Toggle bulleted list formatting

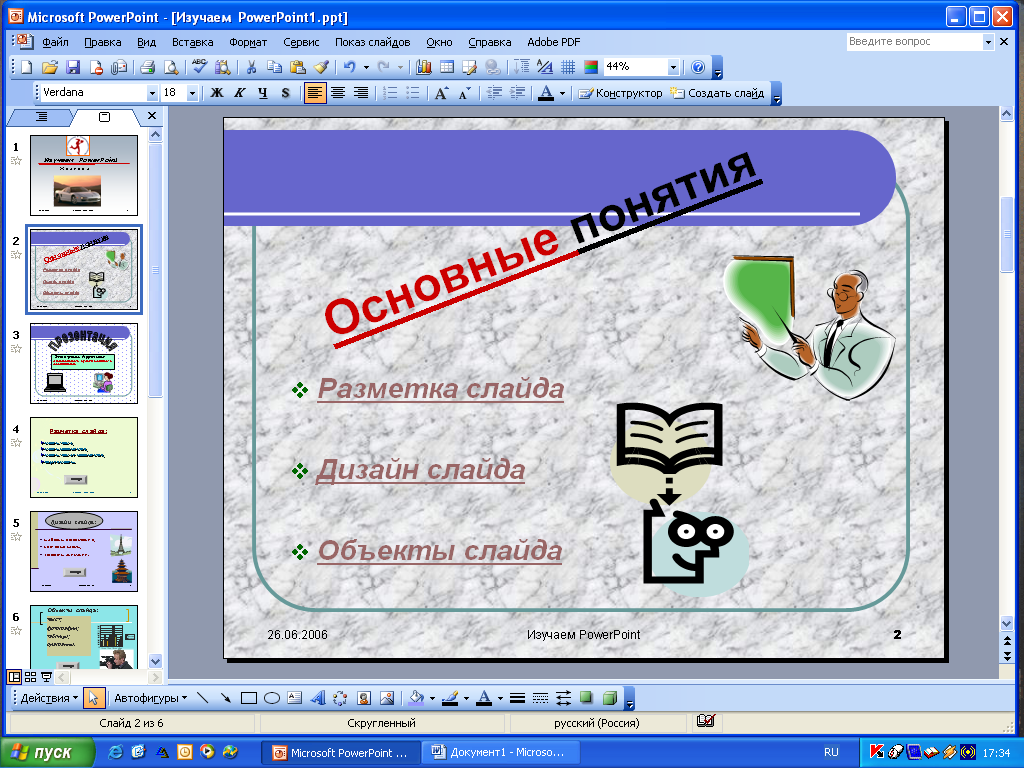point(413,93)
